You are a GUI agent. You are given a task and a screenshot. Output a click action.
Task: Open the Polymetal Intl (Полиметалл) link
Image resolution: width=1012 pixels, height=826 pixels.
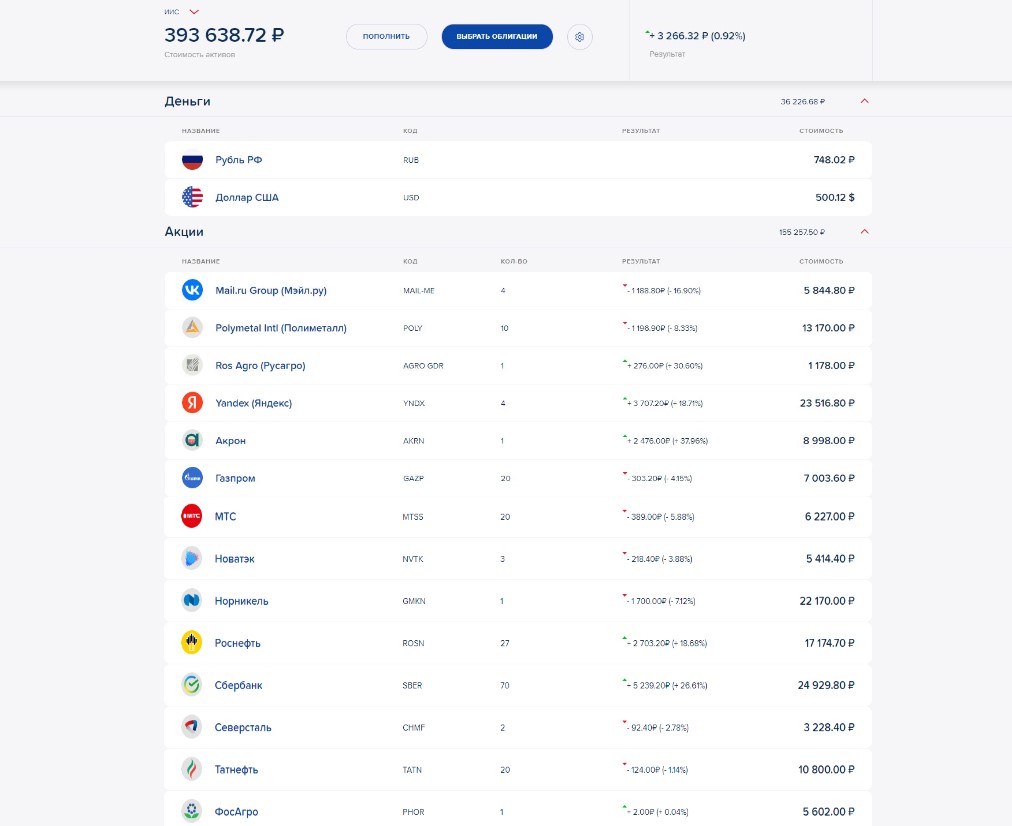(x=281, y=328)
